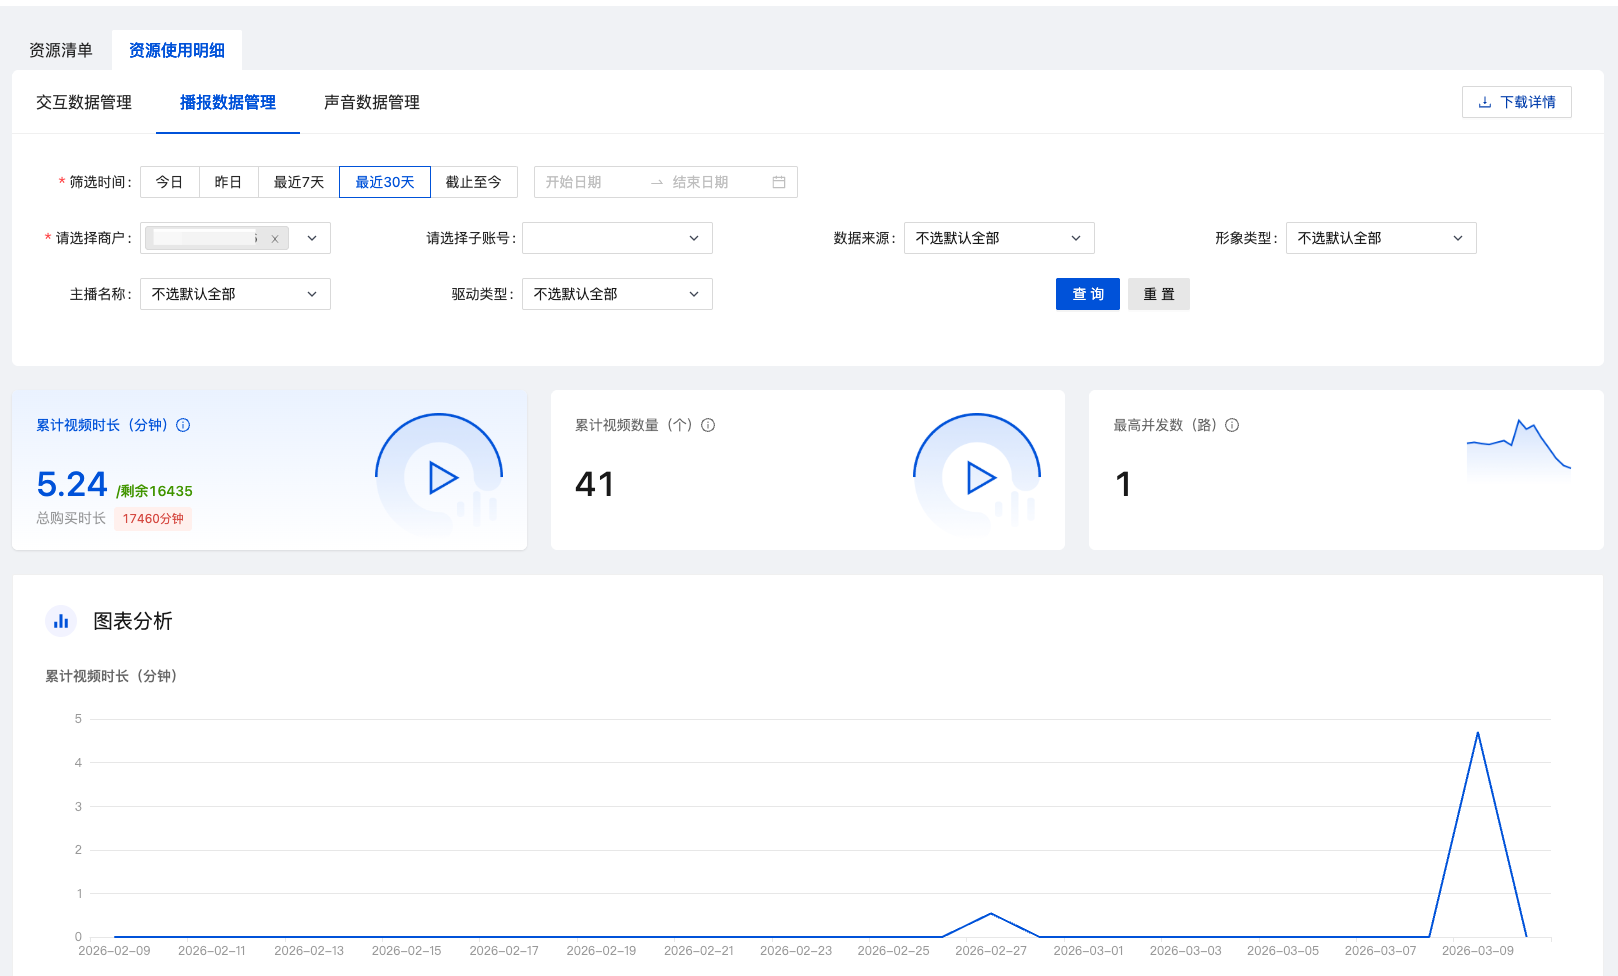Select 最近7天 time filter
Screen dimensions: 1618x976
(x=299, y=182)
